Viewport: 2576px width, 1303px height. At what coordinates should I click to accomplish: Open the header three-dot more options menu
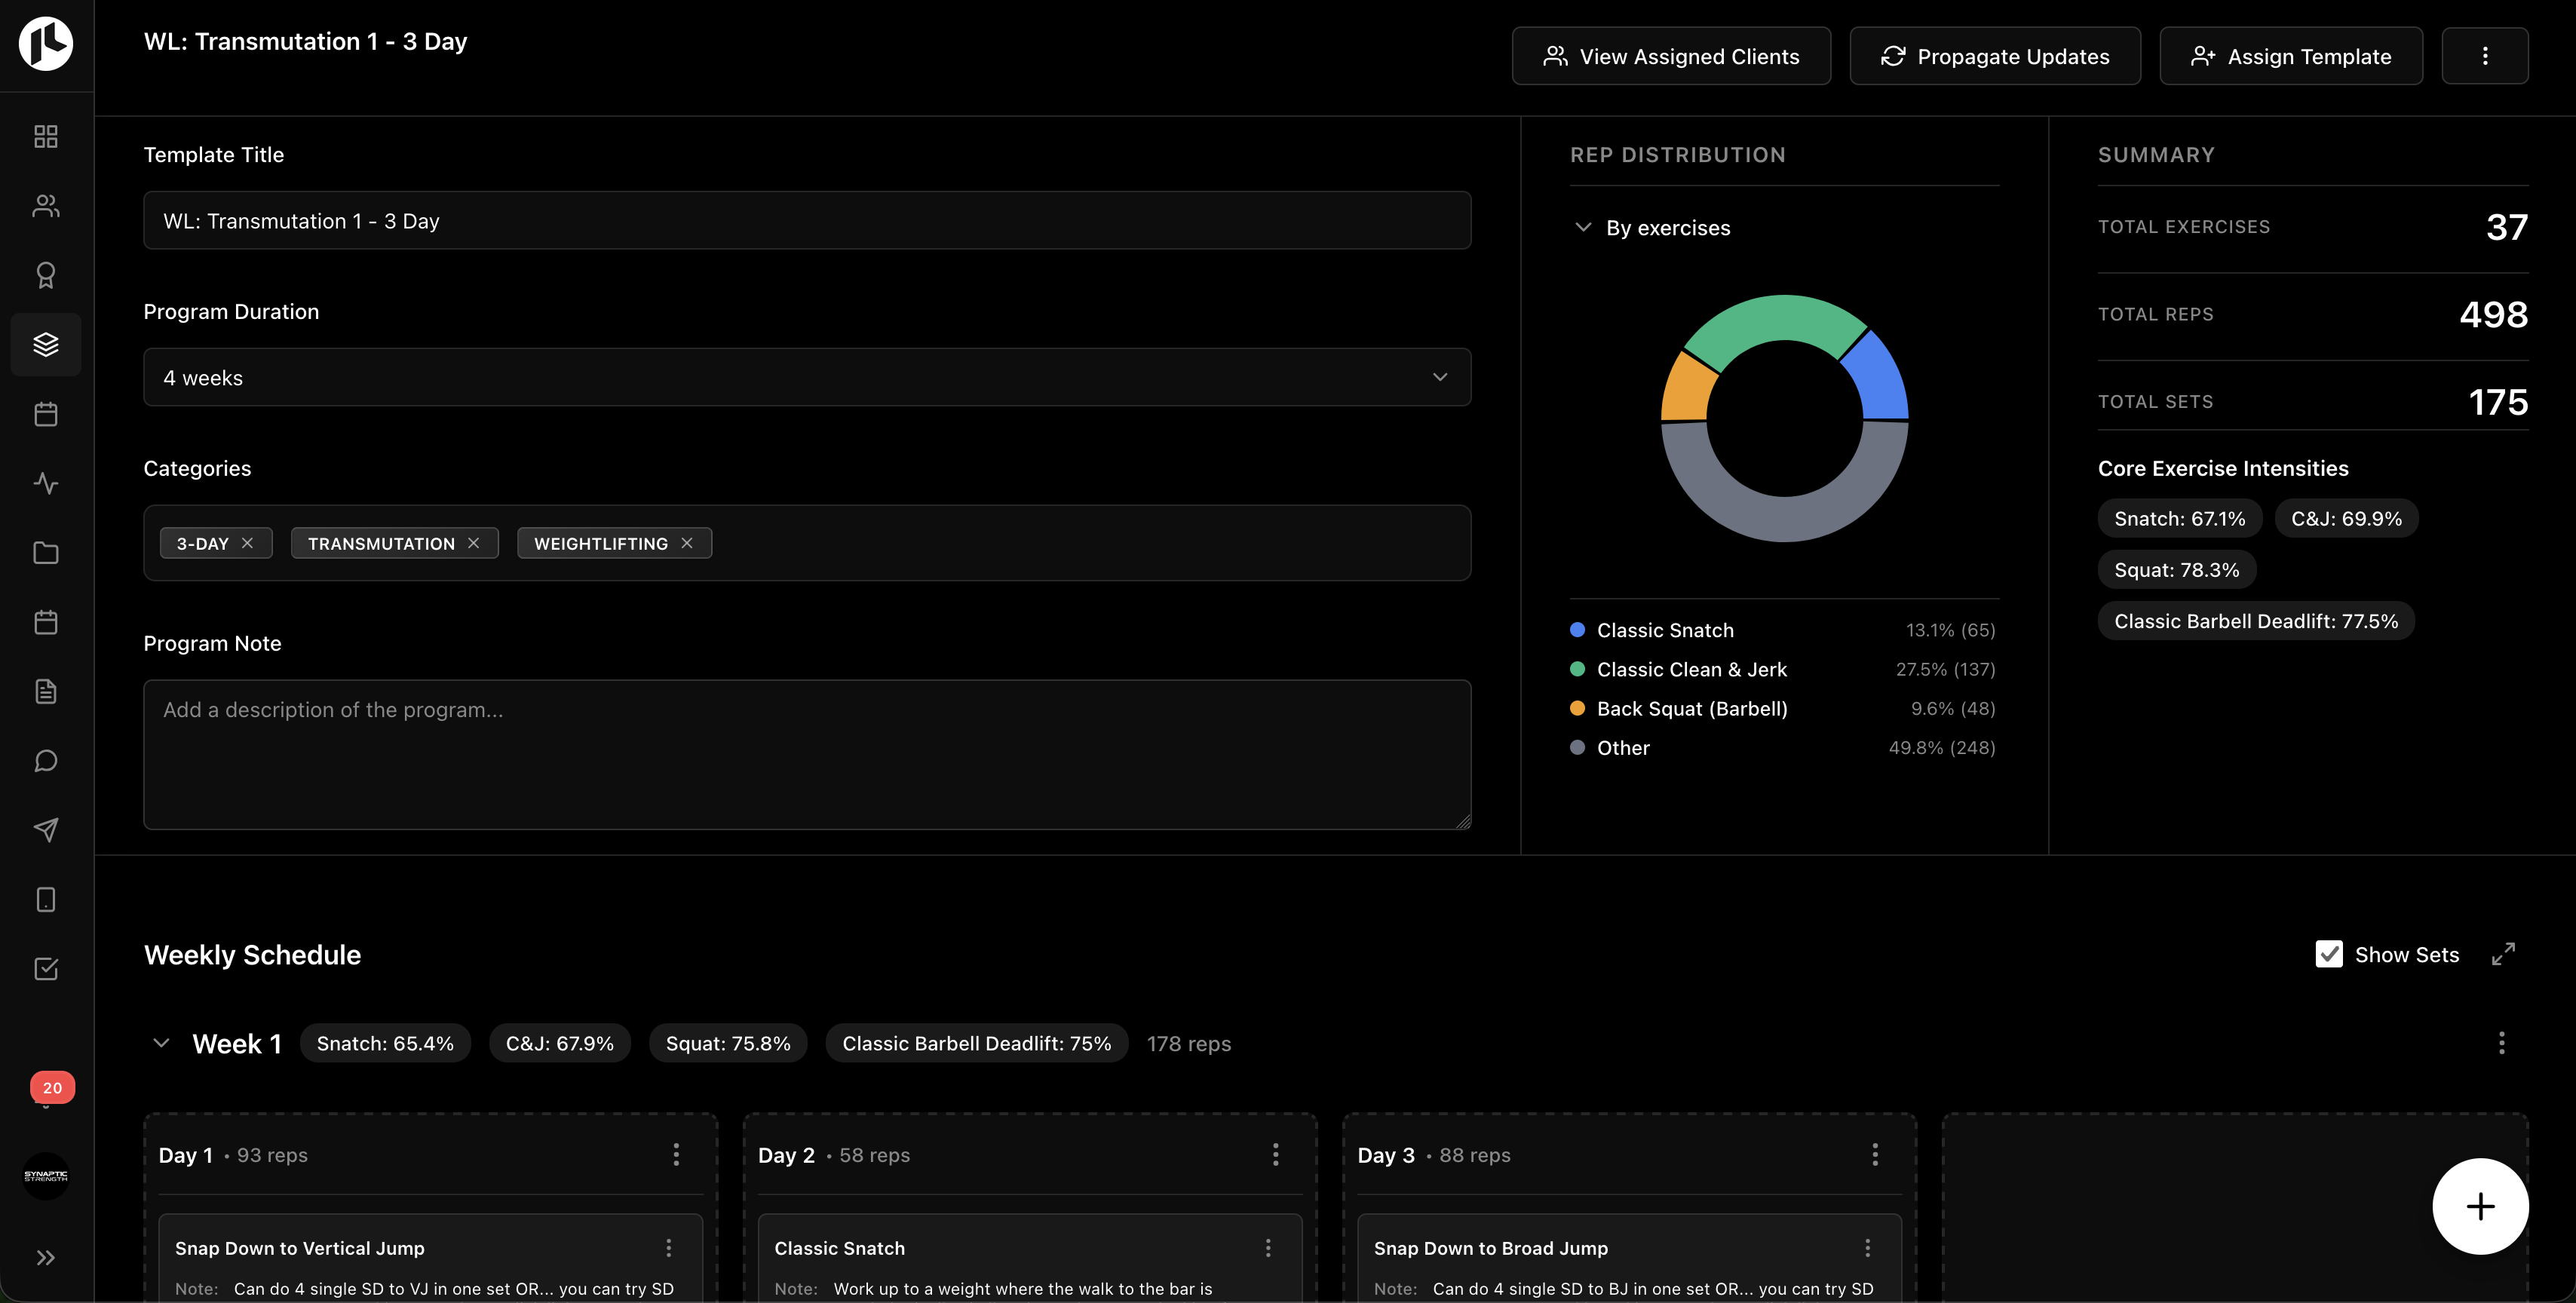2485,56
